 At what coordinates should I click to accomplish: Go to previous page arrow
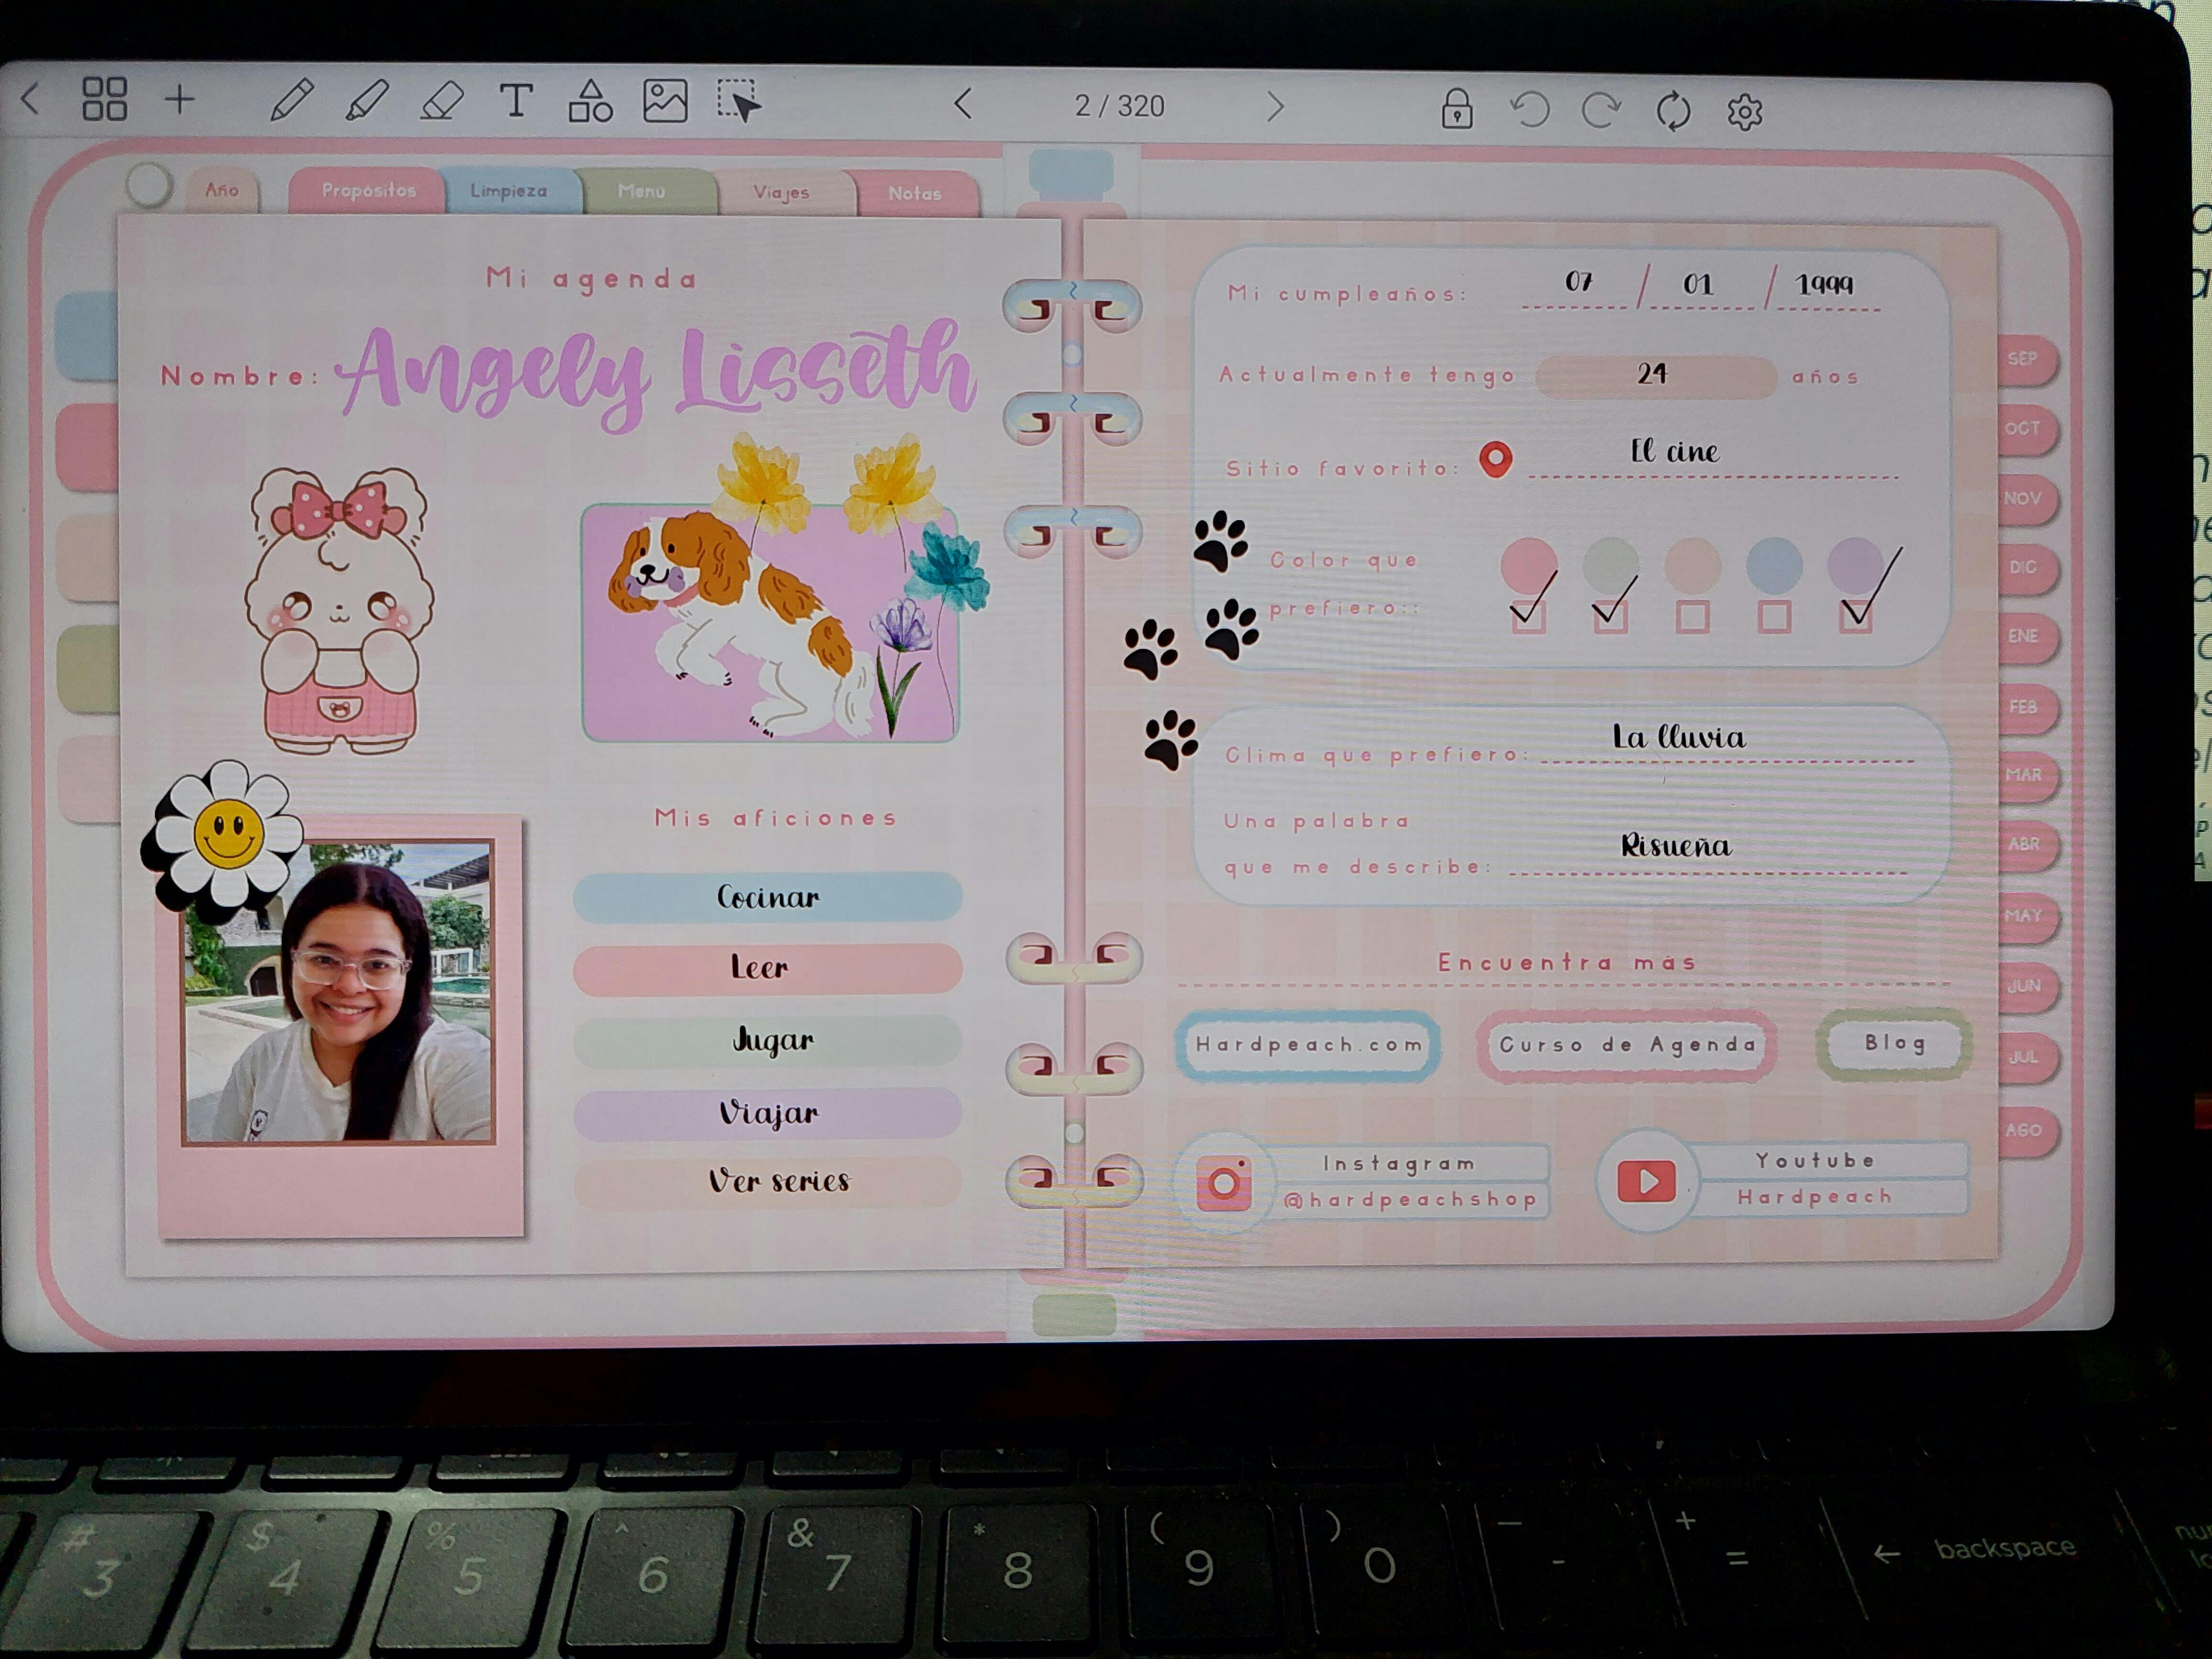tap(963, 104)
